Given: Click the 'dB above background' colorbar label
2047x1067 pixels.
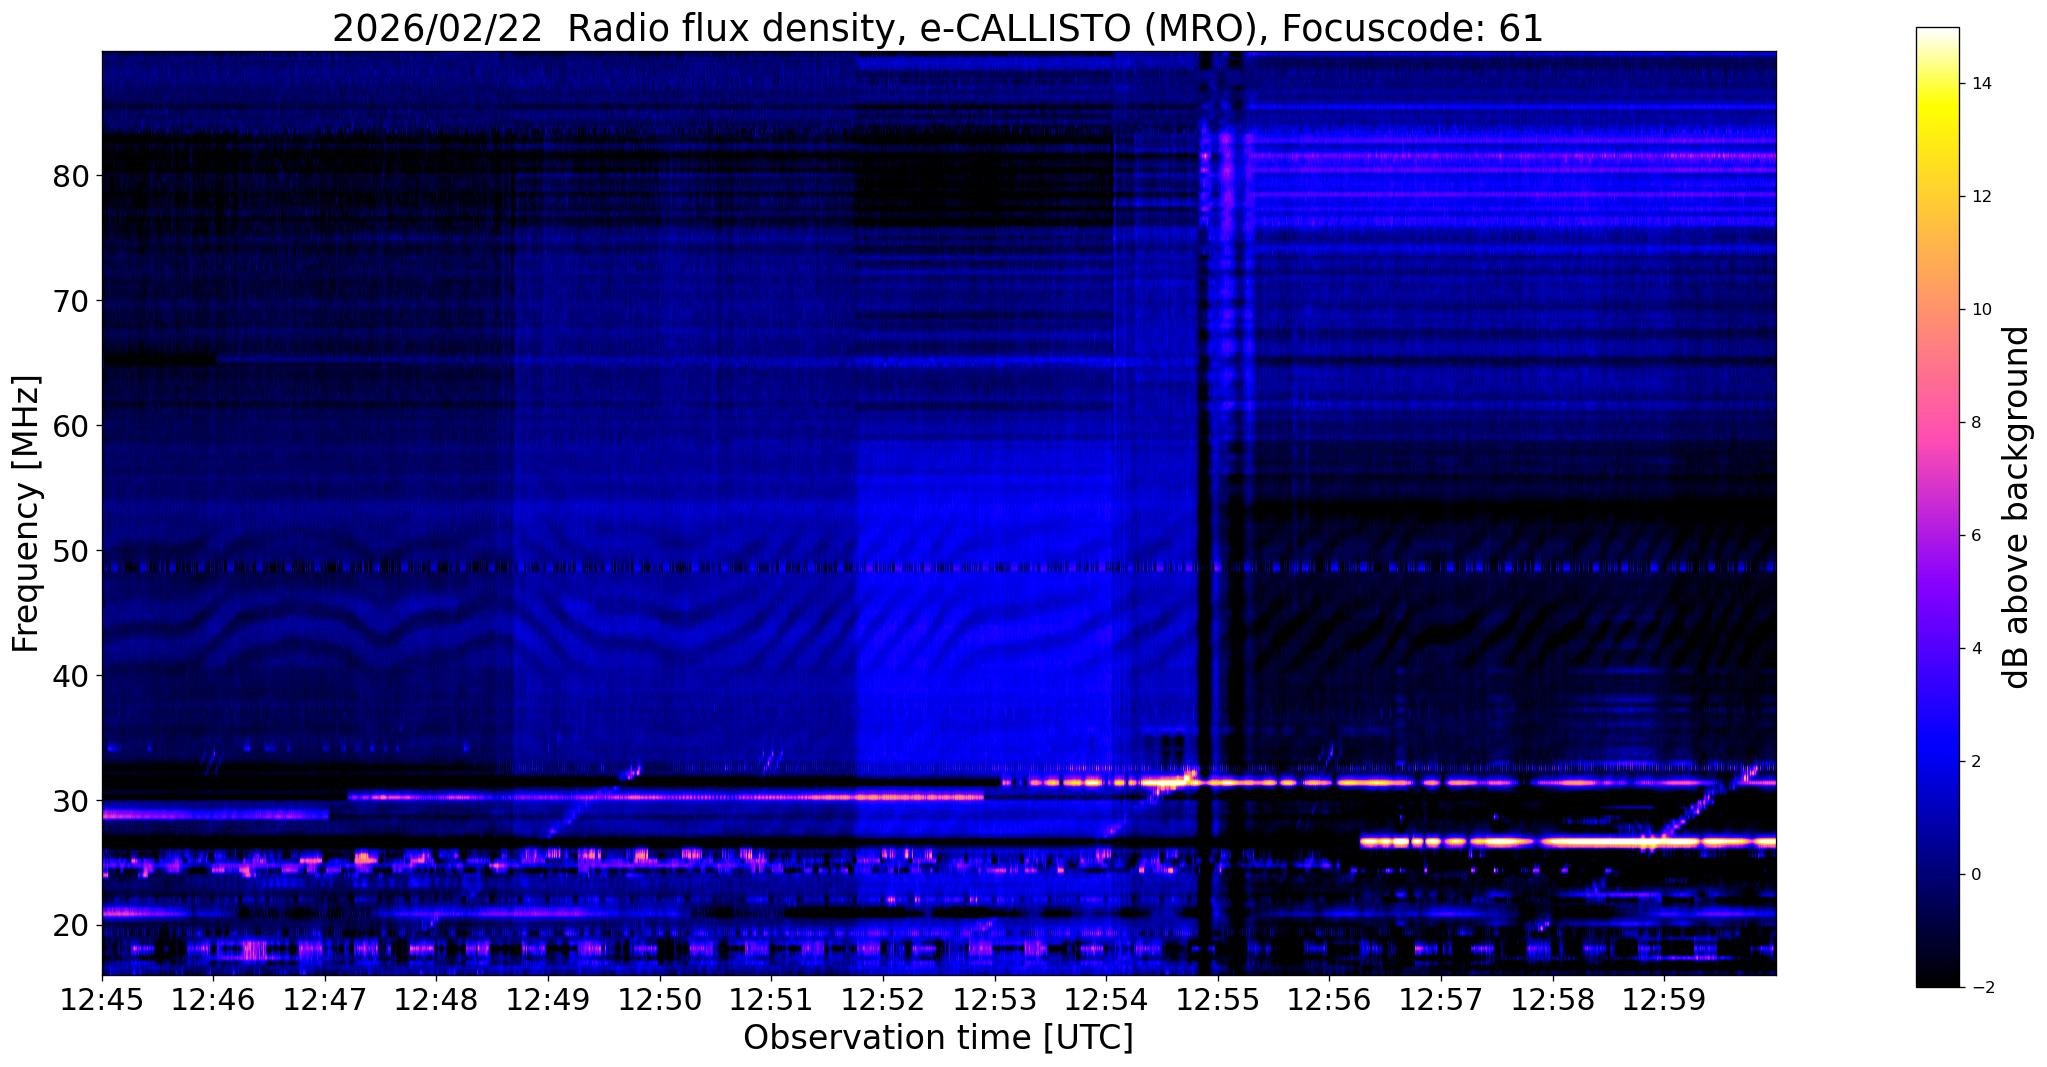Looking at the screenshot, I should pos(2017,507).
